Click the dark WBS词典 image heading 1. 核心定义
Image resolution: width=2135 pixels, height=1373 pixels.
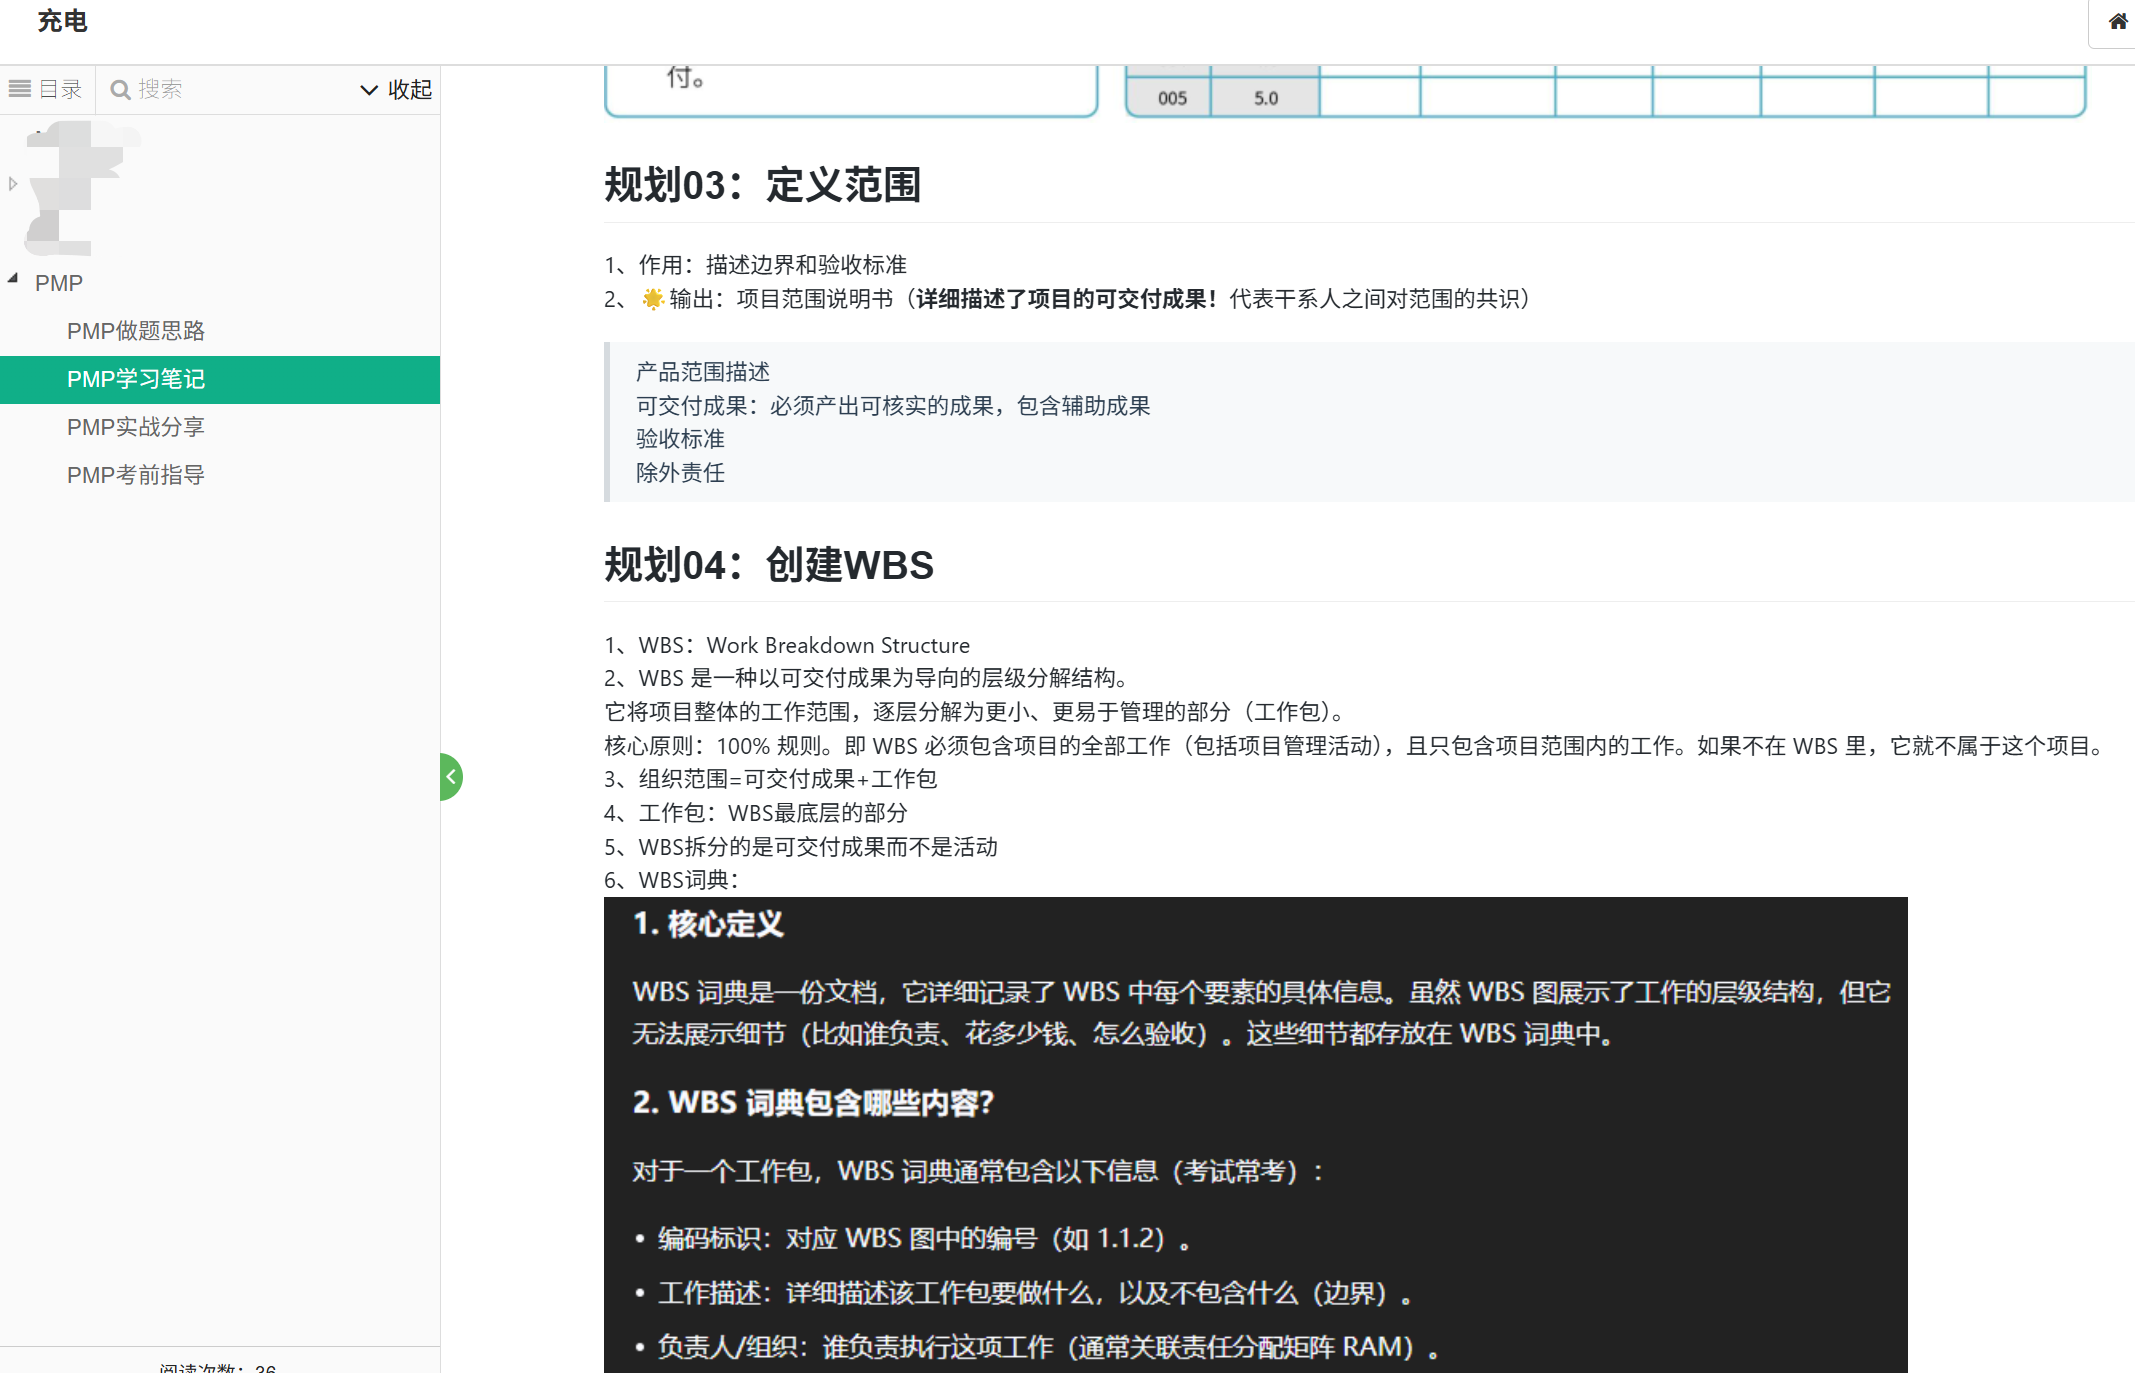point(709,924)
